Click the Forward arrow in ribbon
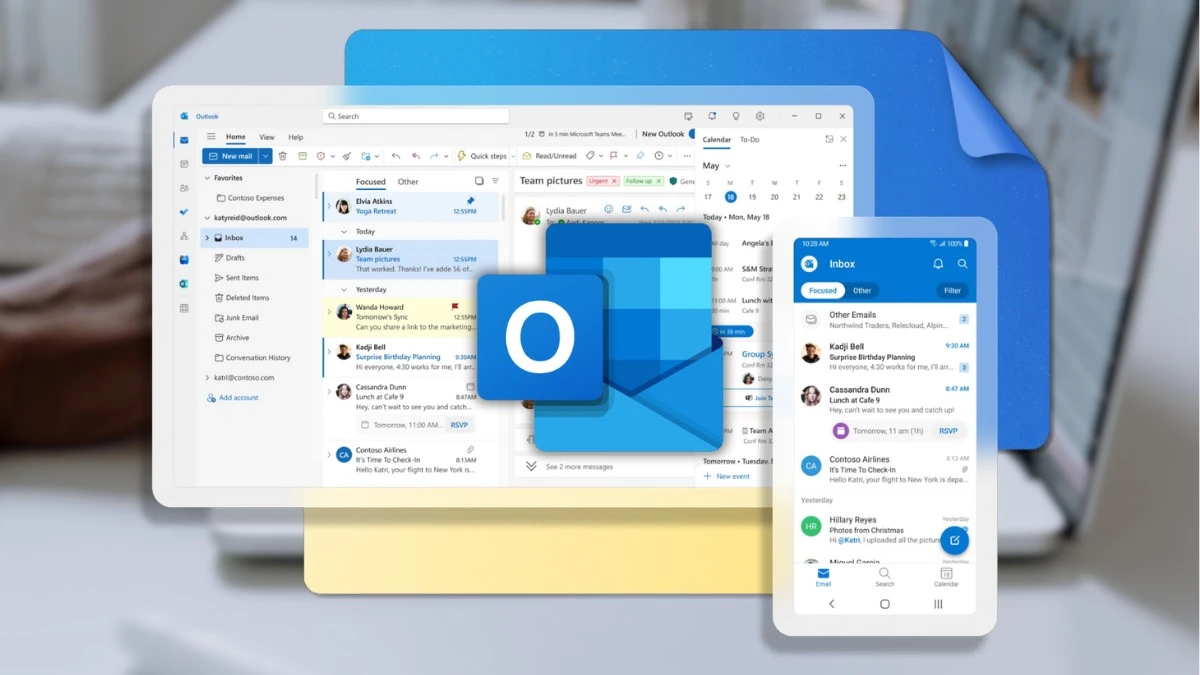 (434, 156)
